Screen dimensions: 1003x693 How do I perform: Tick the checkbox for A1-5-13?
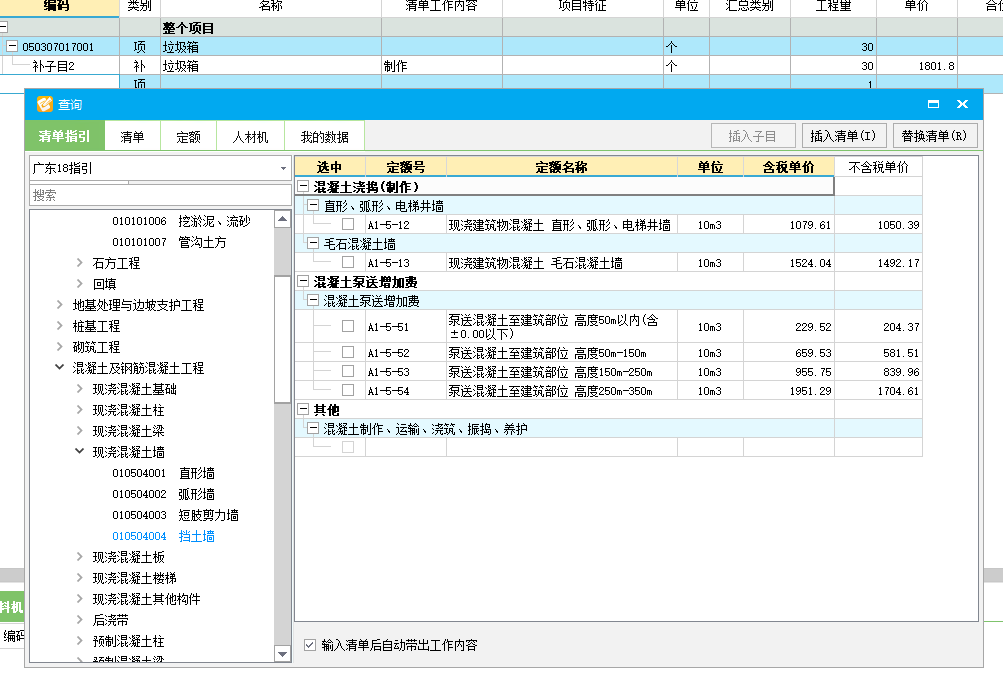tap(348, 262)
